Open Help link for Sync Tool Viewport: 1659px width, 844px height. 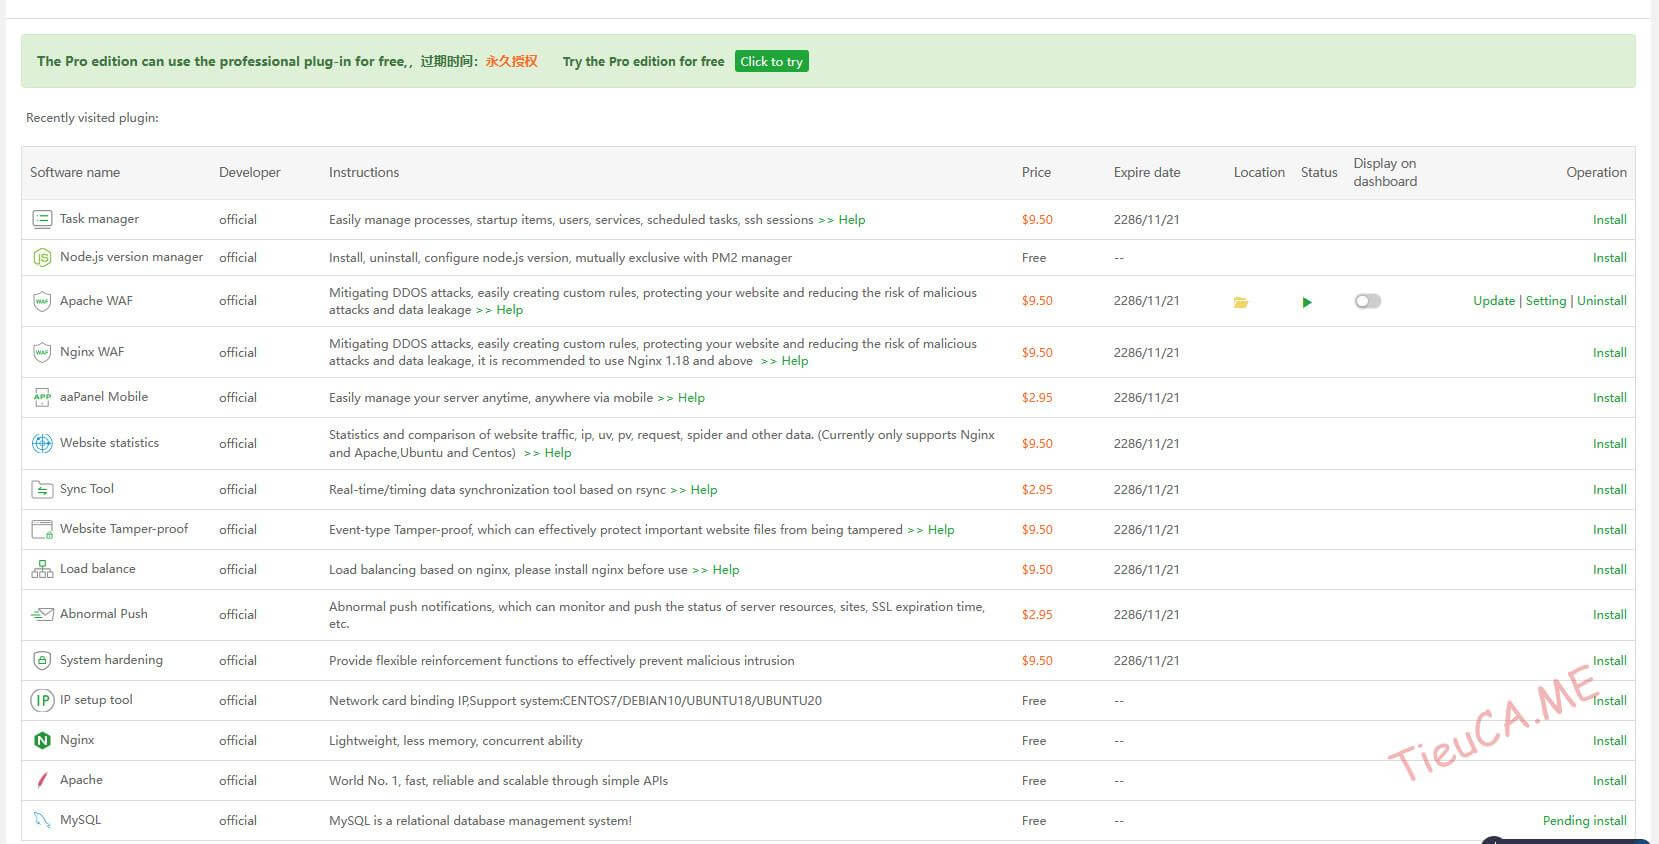coord(703,490)
